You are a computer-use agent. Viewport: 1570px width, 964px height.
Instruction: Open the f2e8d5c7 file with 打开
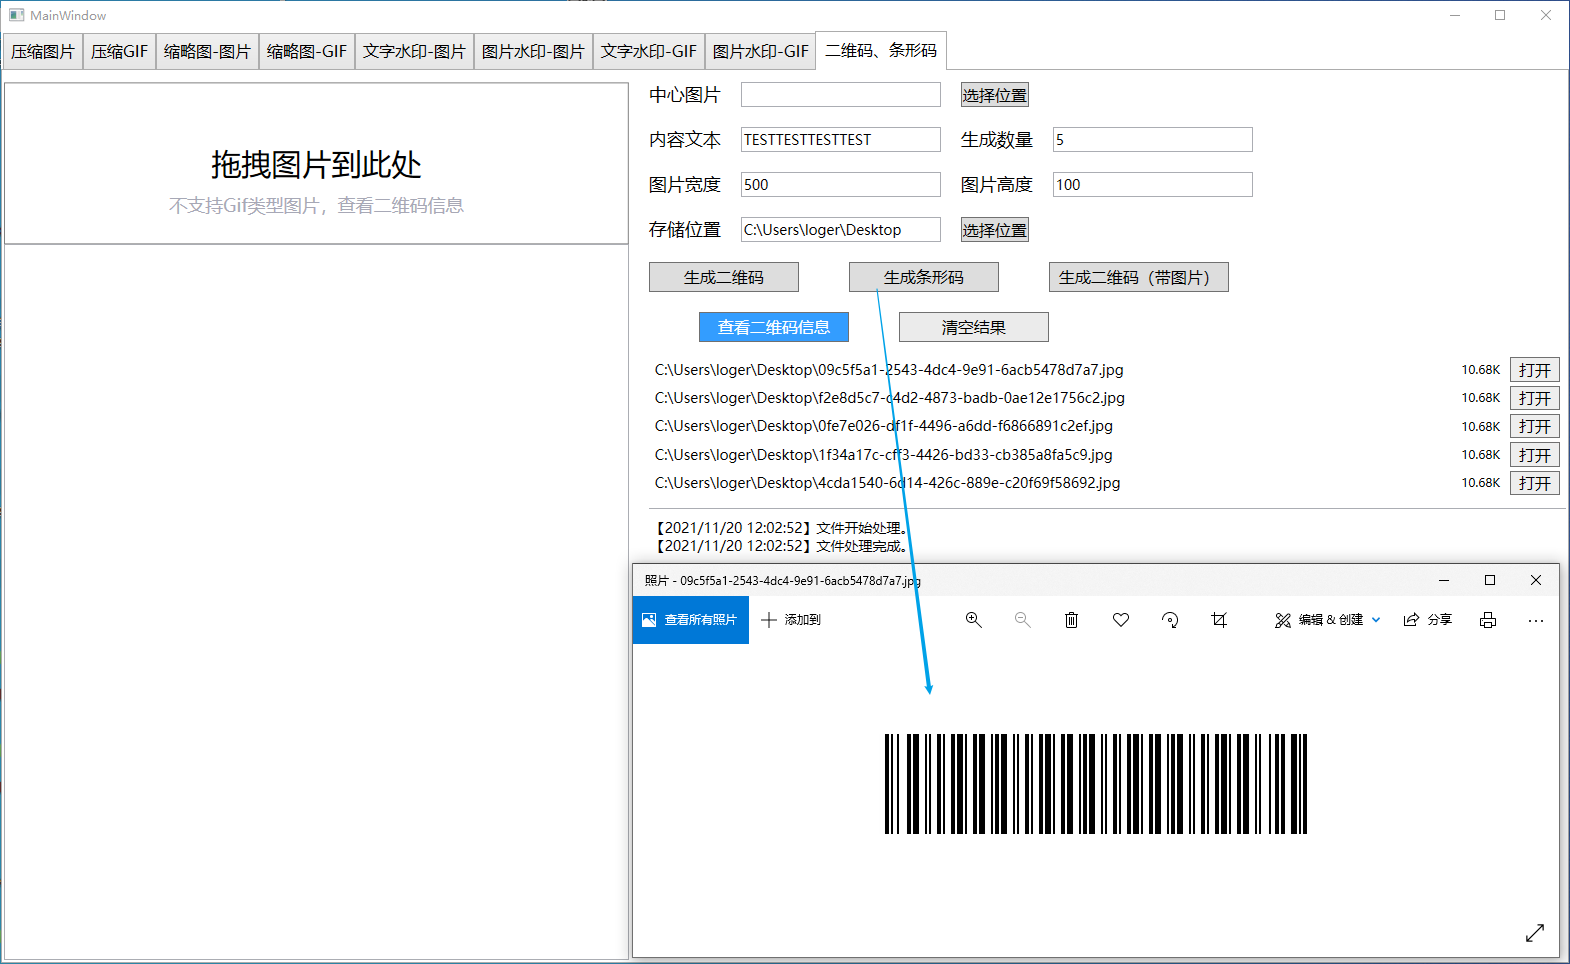click(1535, 398)
